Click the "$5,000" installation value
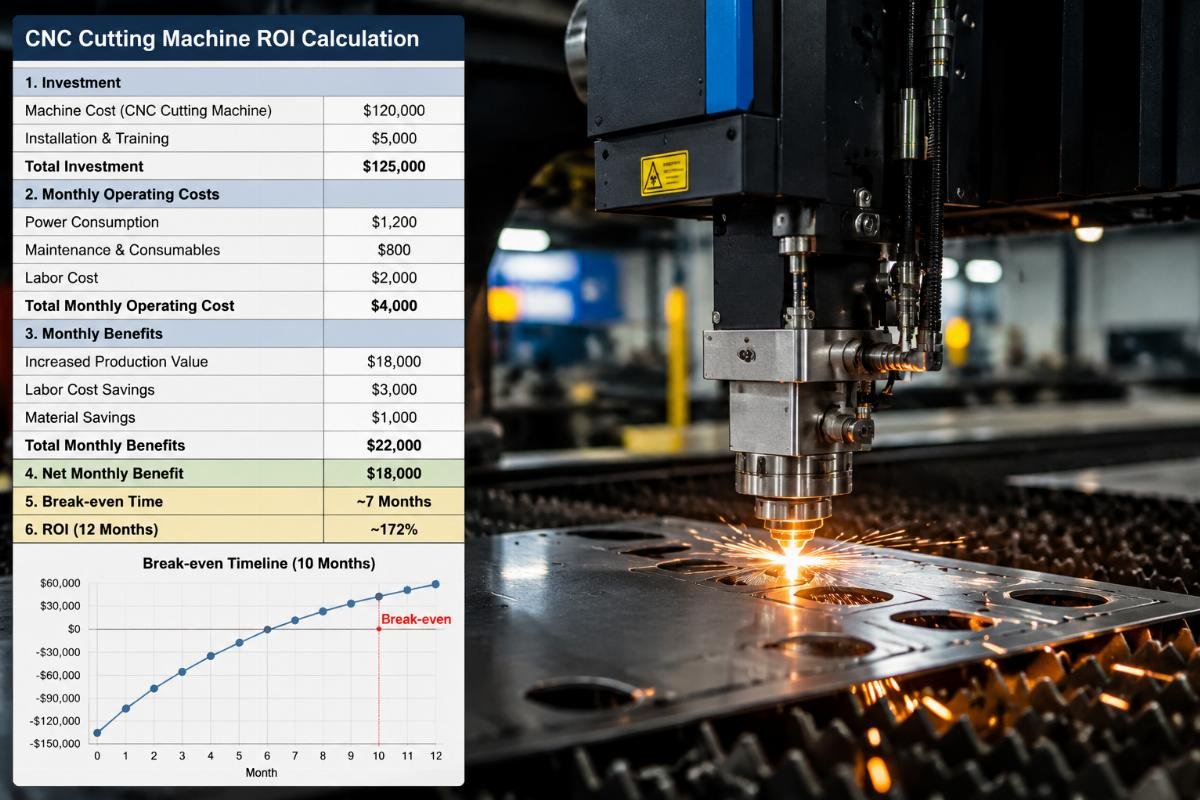The width and height of the screenshot is (1200, 800). coord(394,138)
